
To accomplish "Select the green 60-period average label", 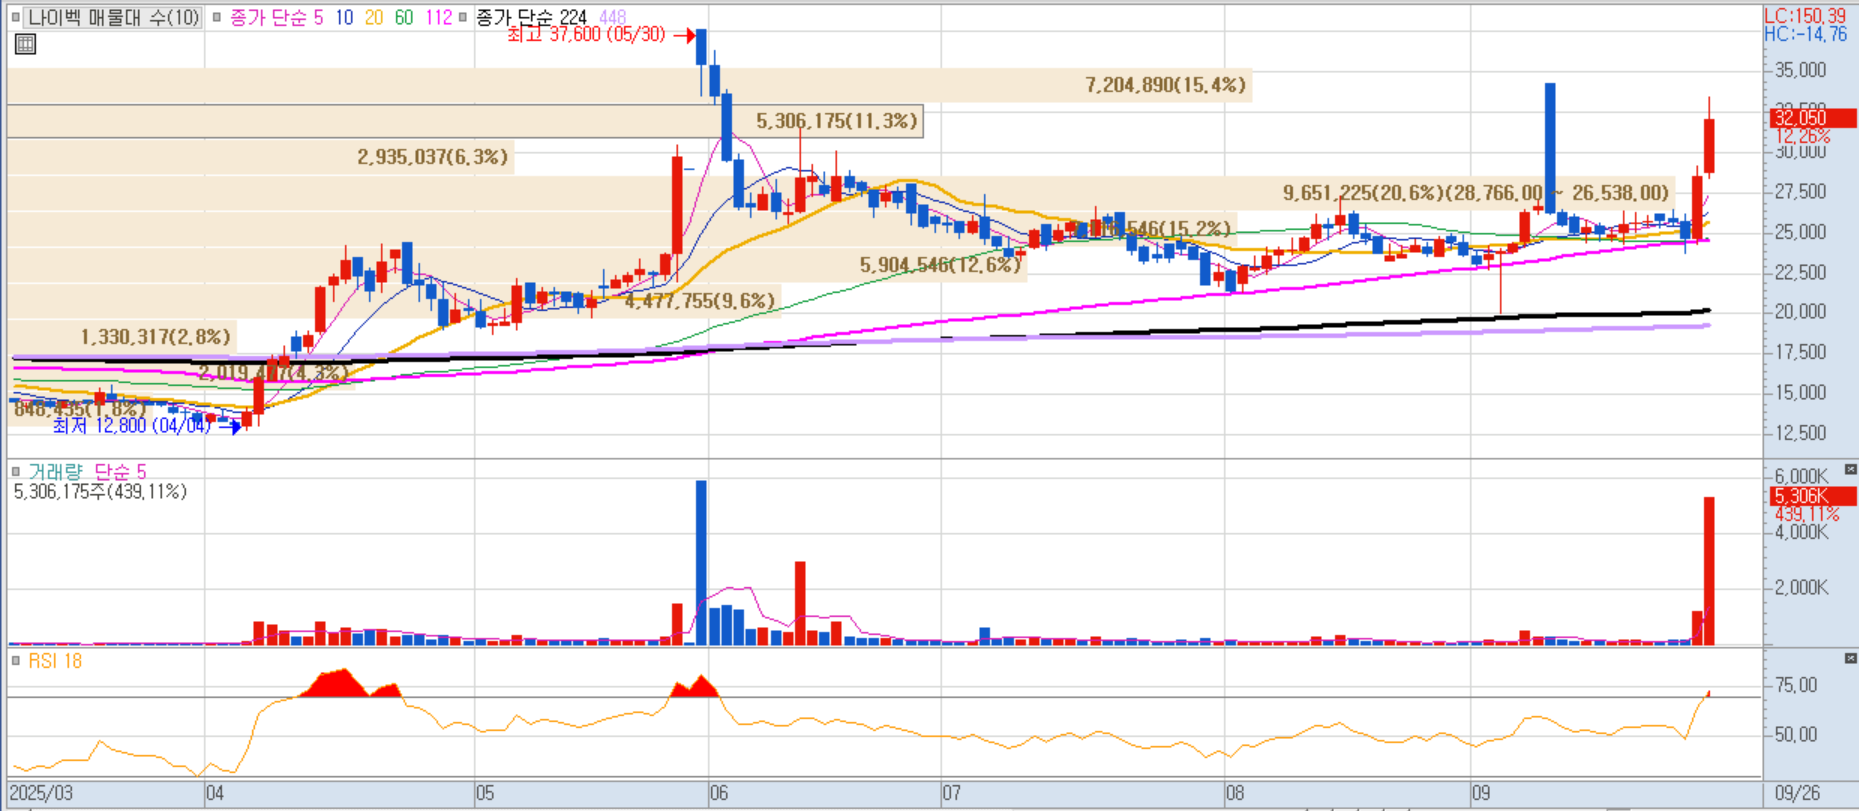I will coord(404,17).
